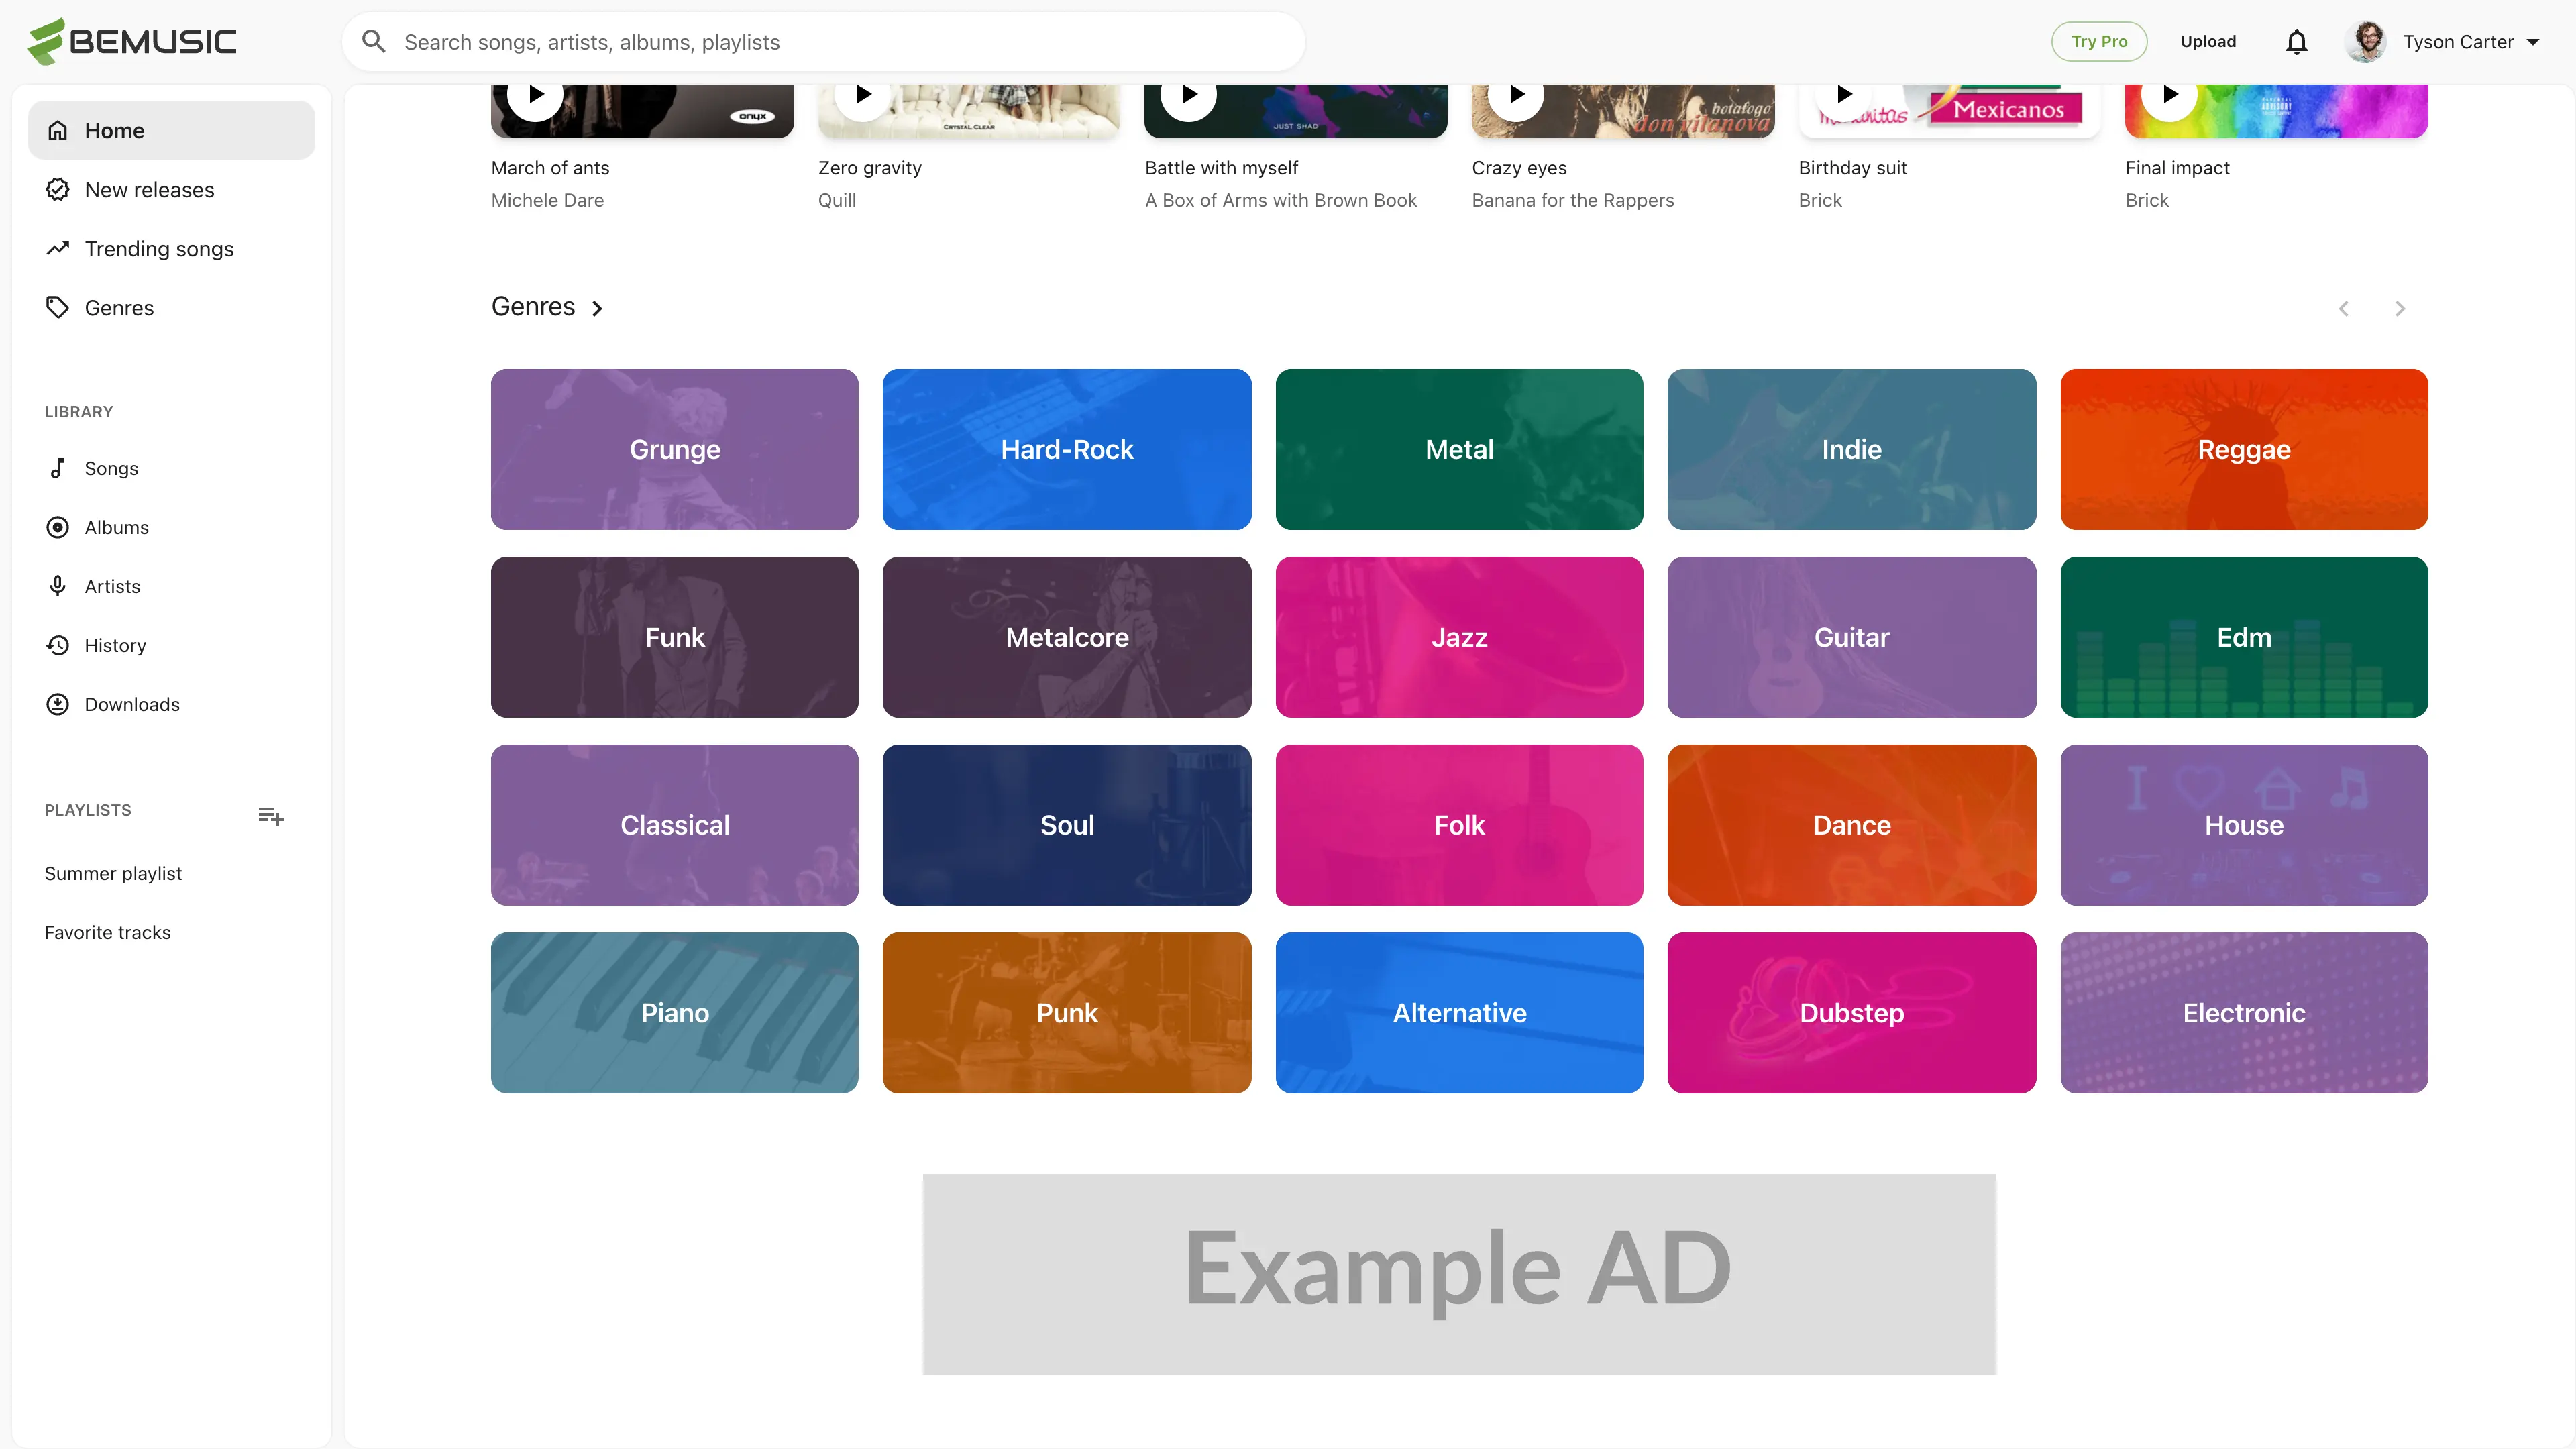2576x1449 pixels.
Task: Open the notifications bell
Action: click(2297, 42)
